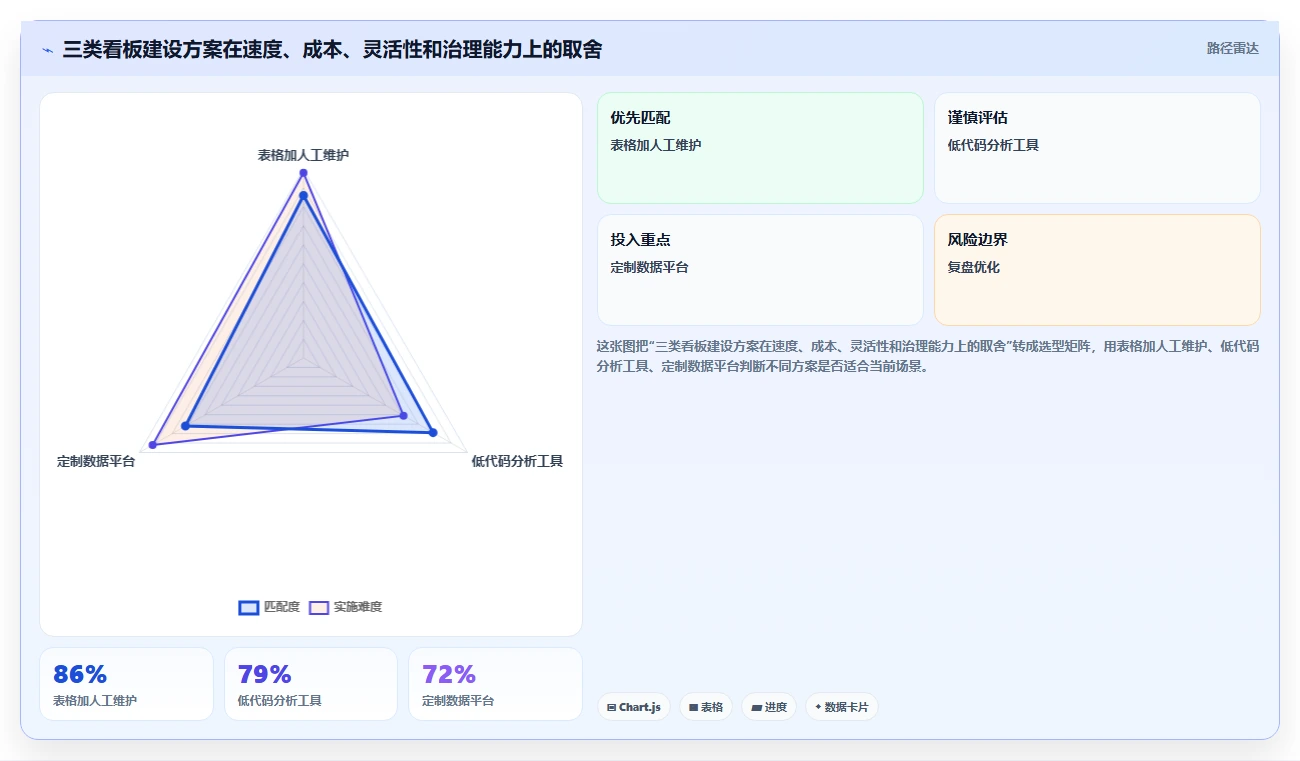
Task: Select the 表格 tag chip
Action: [706, 707]
